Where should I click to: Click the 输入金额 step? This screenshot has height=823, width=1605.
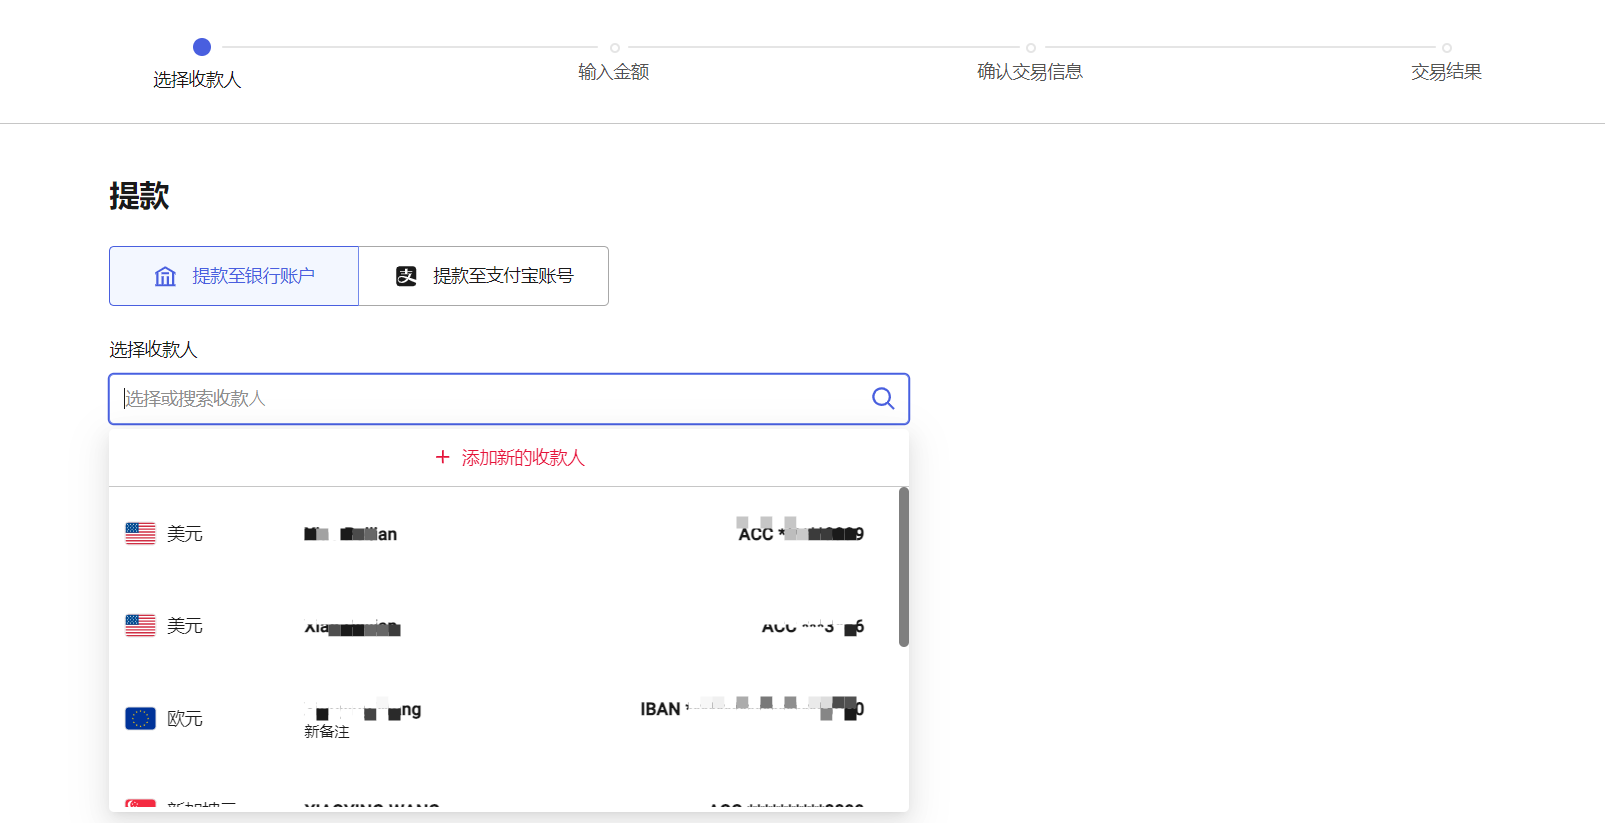[614, 71]
